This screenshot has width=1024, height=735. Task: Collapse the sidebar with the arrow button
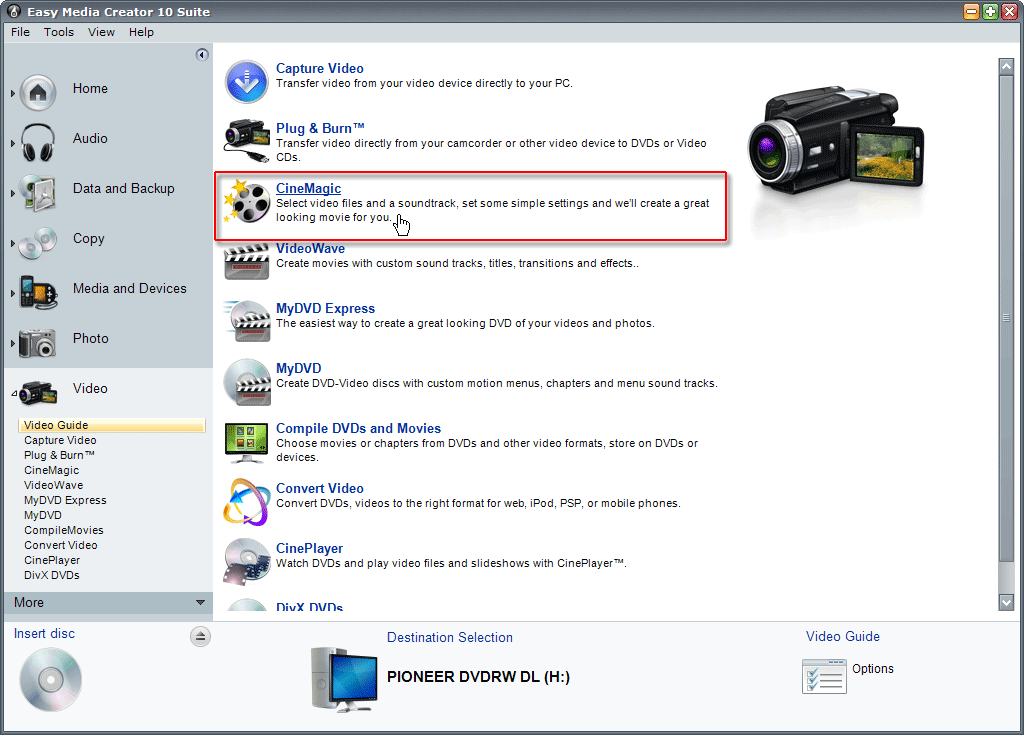202,54
